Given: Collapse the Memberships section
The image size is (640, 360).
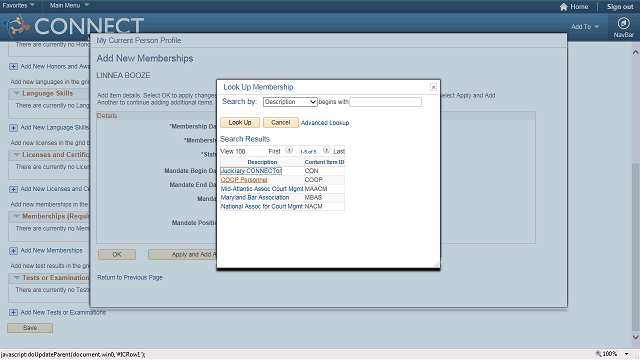Looking at the screenshot, I should point(17,216).
